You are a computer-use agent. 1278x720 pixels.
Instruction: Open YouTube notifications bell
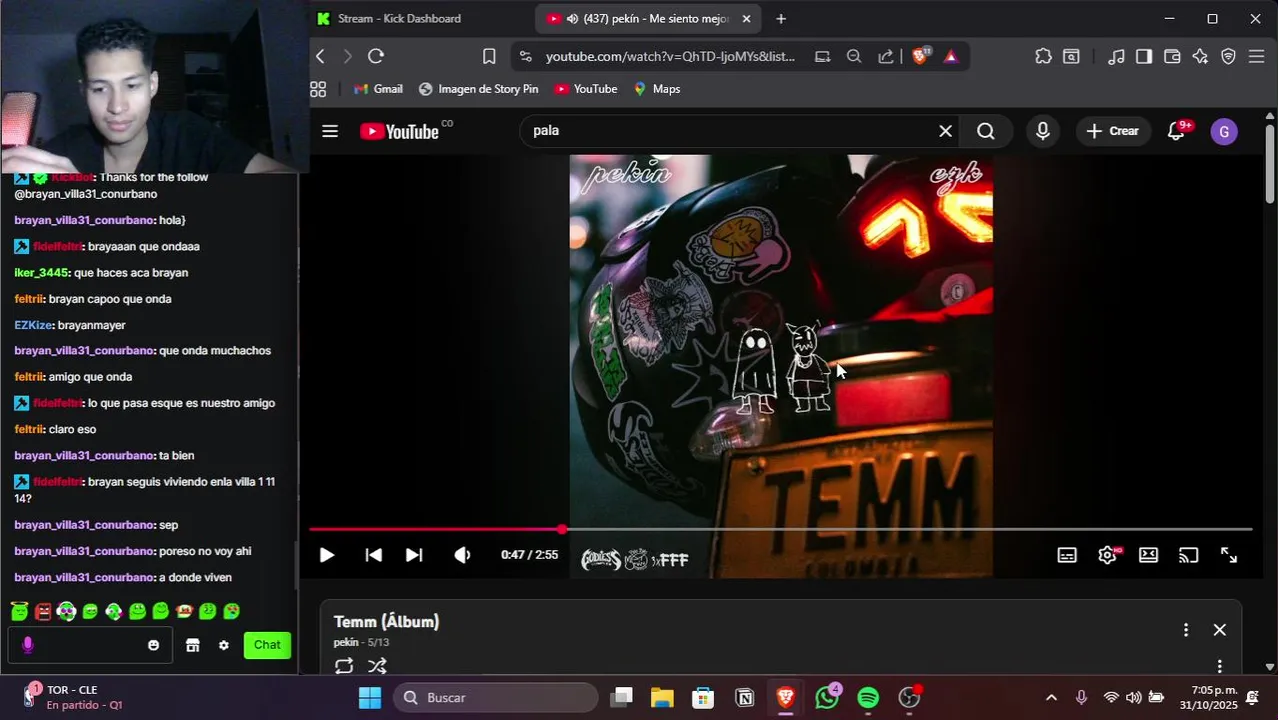pyautogui.click(x=1177, y=131)
